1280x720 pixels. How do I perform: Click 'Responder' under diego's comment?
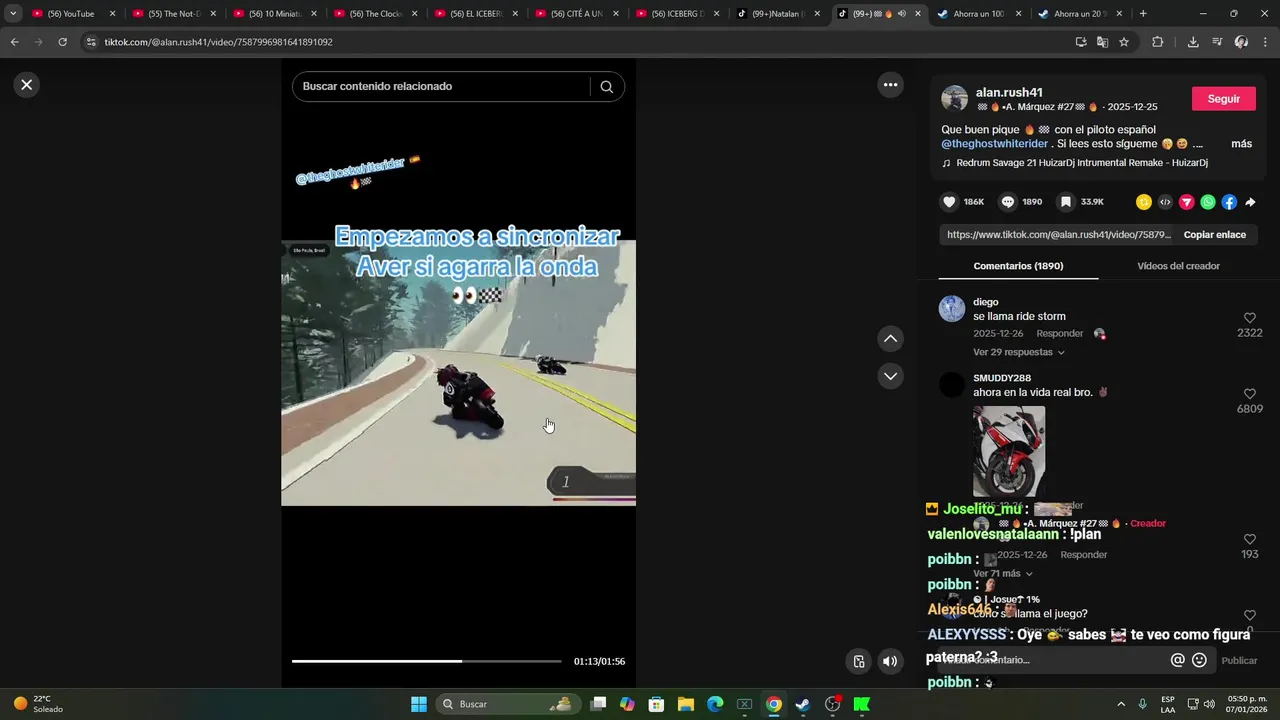[x=1060, y=333]
